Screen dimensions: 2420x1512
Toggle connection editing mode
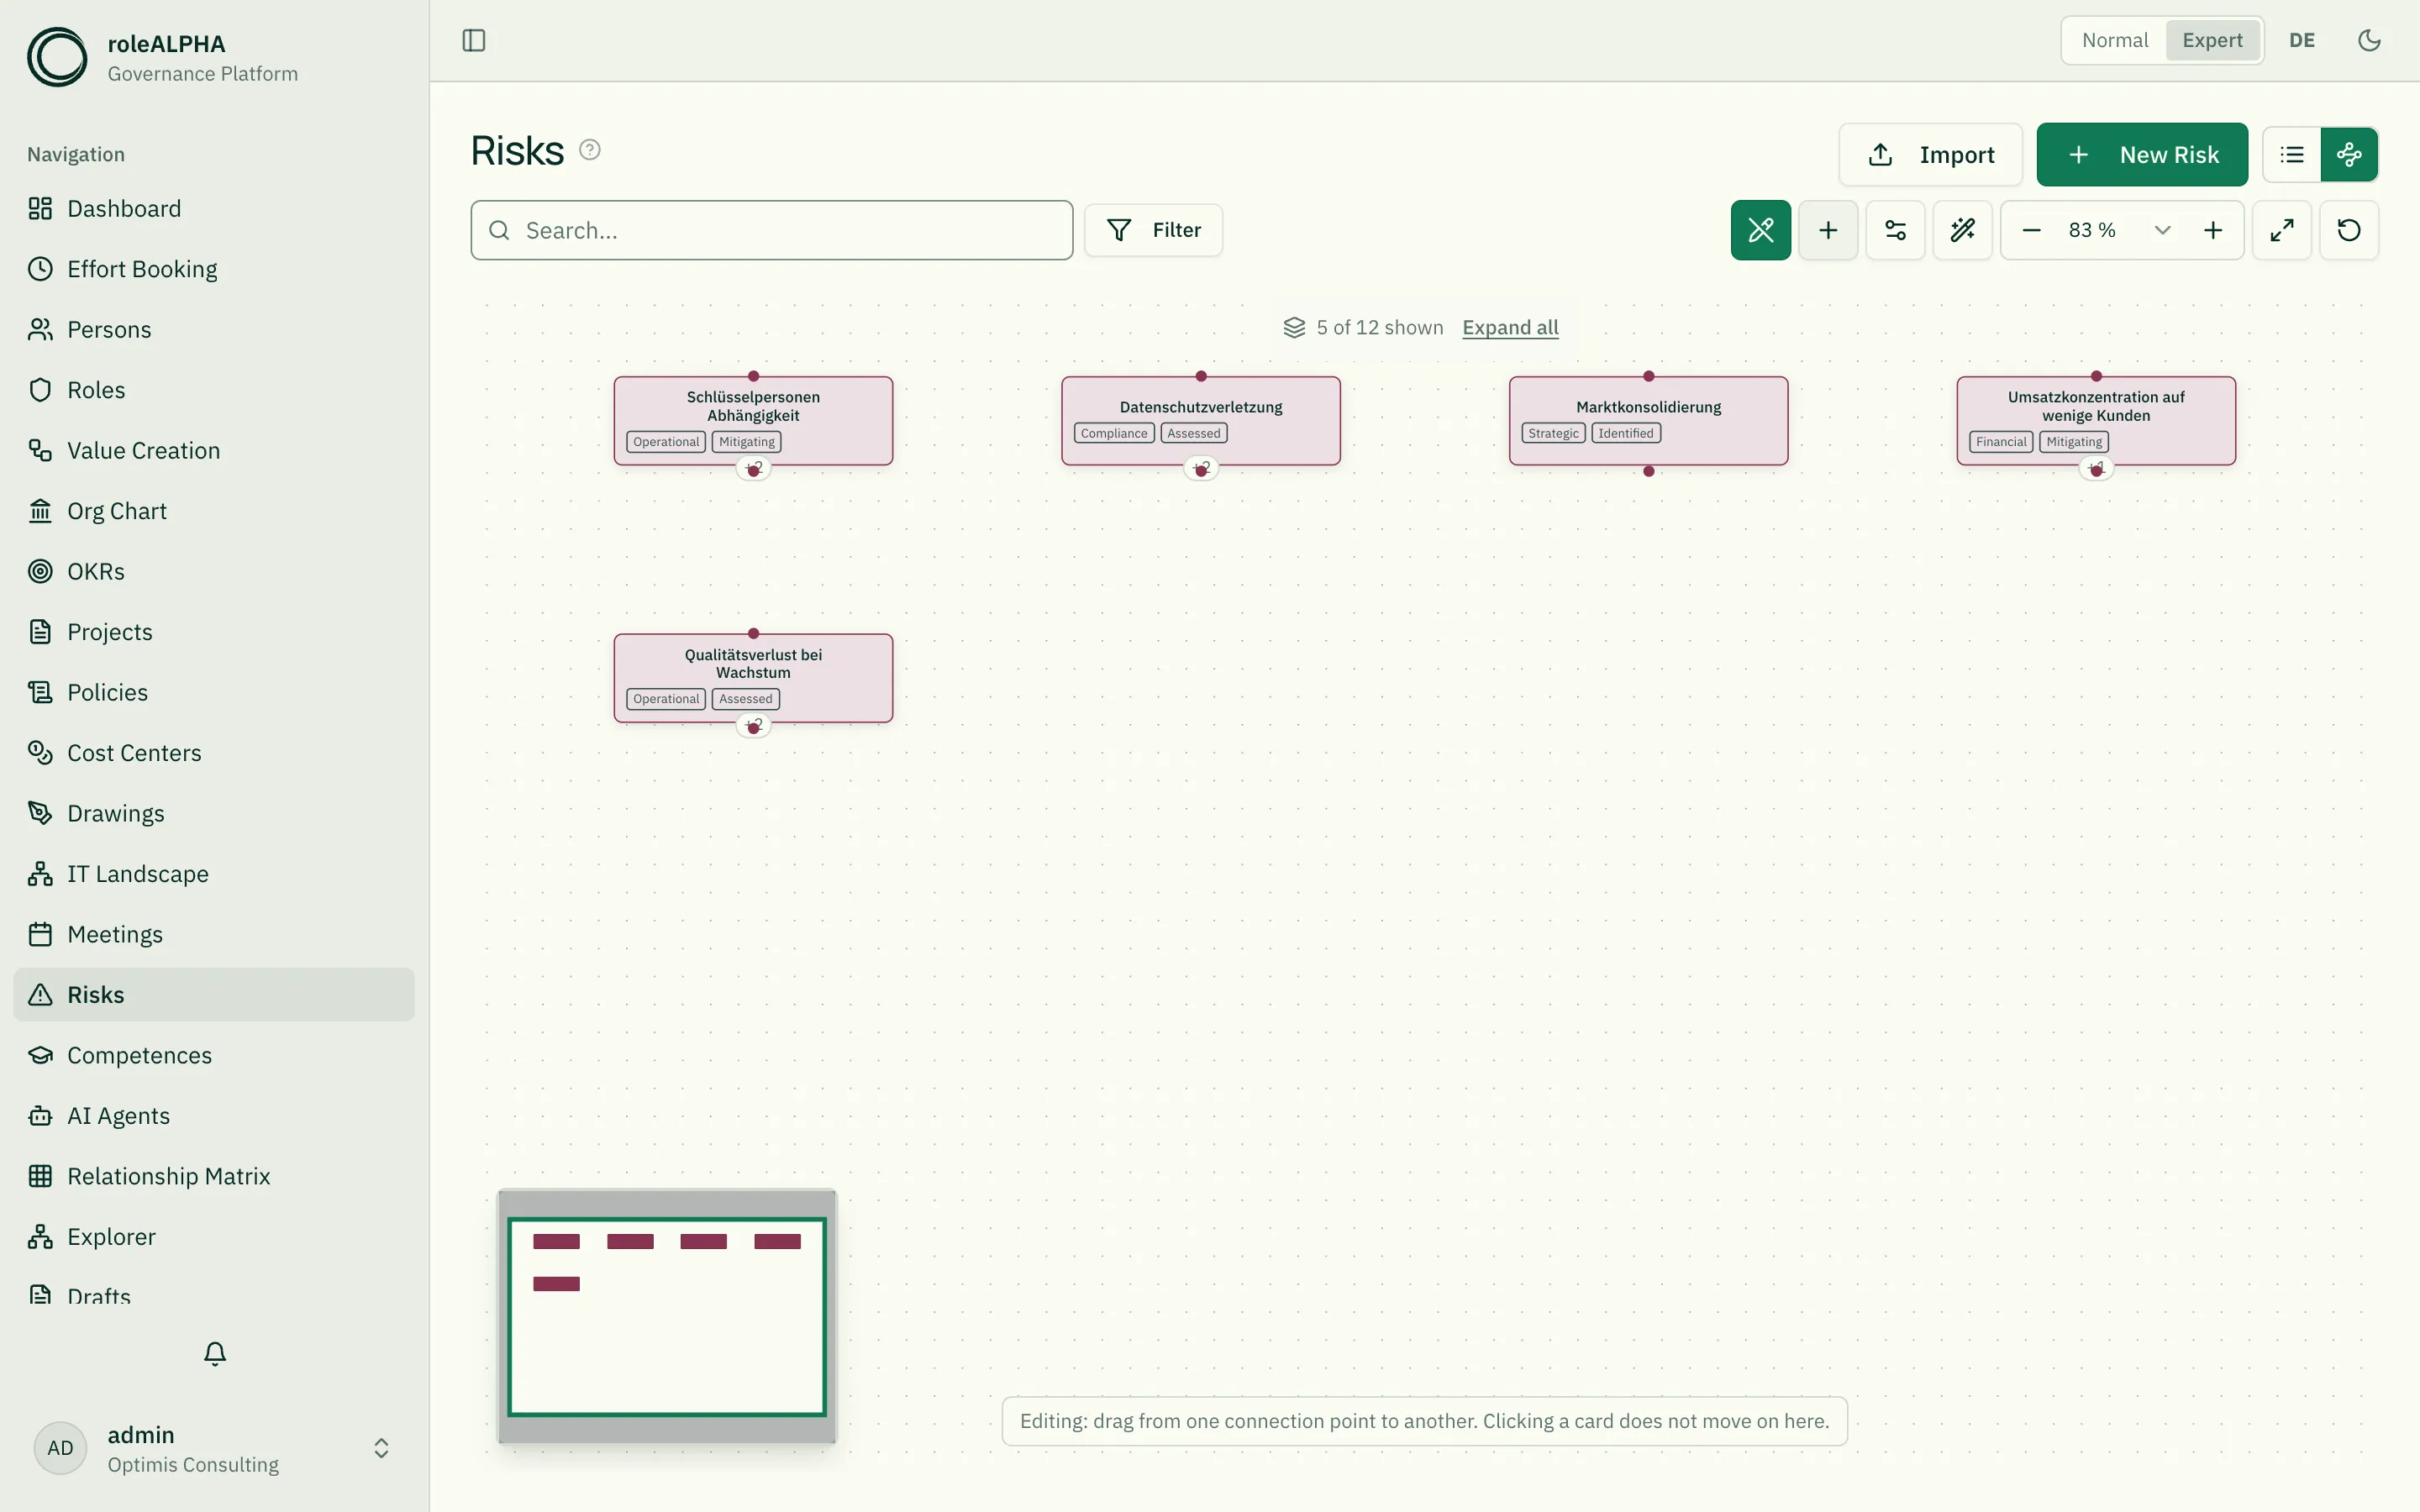point(1760,230)
